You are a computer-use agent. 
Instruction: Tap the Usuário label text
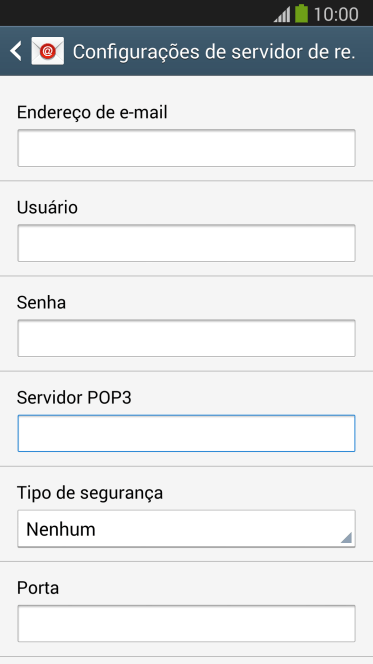pyautogui.click(x=47, y=208)
